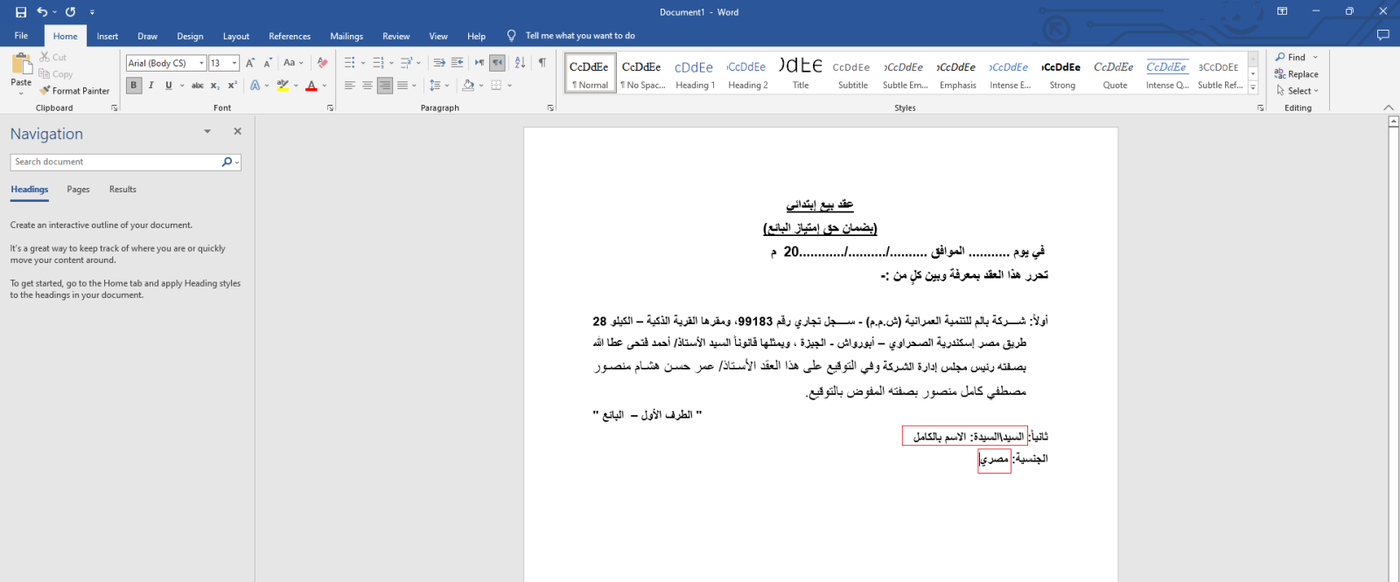Click the Paste clipboard icon
Viewport: 1400px width, 582px height.
coord(21,65)
